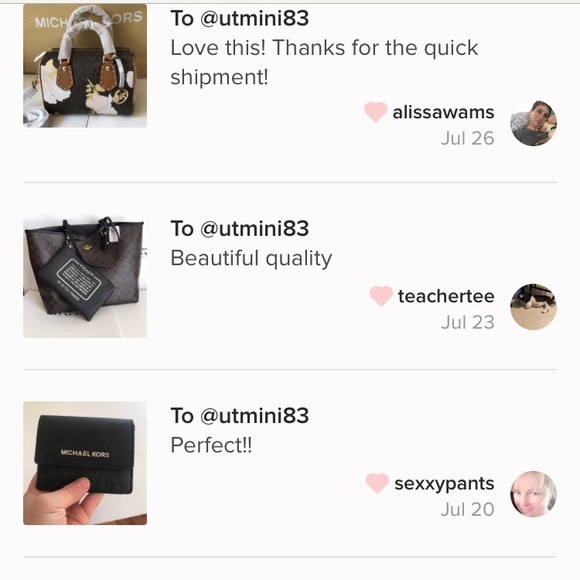
Task: Open sexxypants round avatar
Action: [x=533, y=494]
